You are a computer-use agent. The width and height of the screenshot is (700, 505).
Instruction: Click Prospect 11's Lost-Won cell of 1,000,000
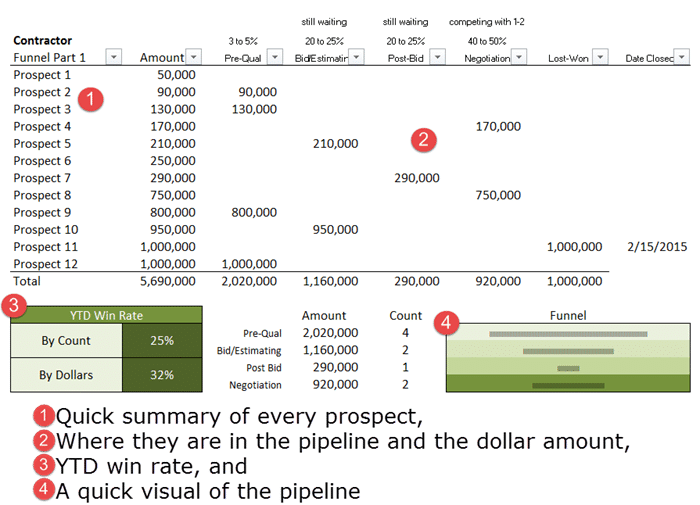(x=575, y=246)
